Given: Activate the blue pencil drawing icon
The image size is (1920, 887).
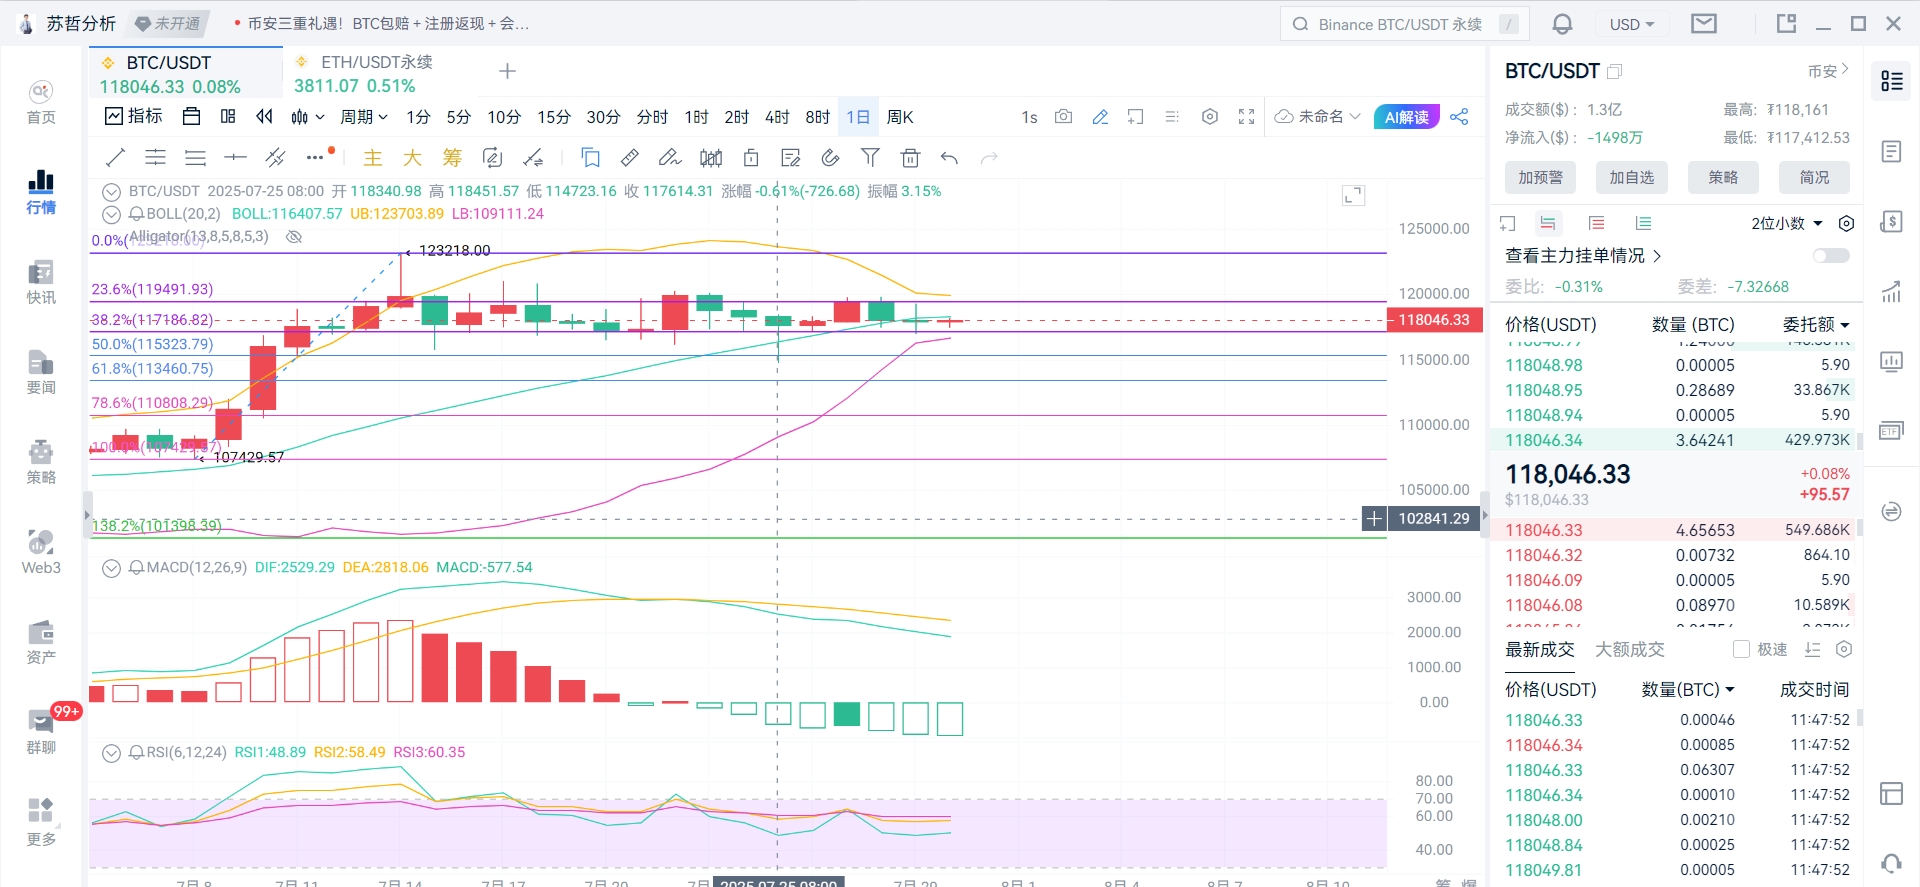Looking at the screenshot, I should (x=1100, y=117).
